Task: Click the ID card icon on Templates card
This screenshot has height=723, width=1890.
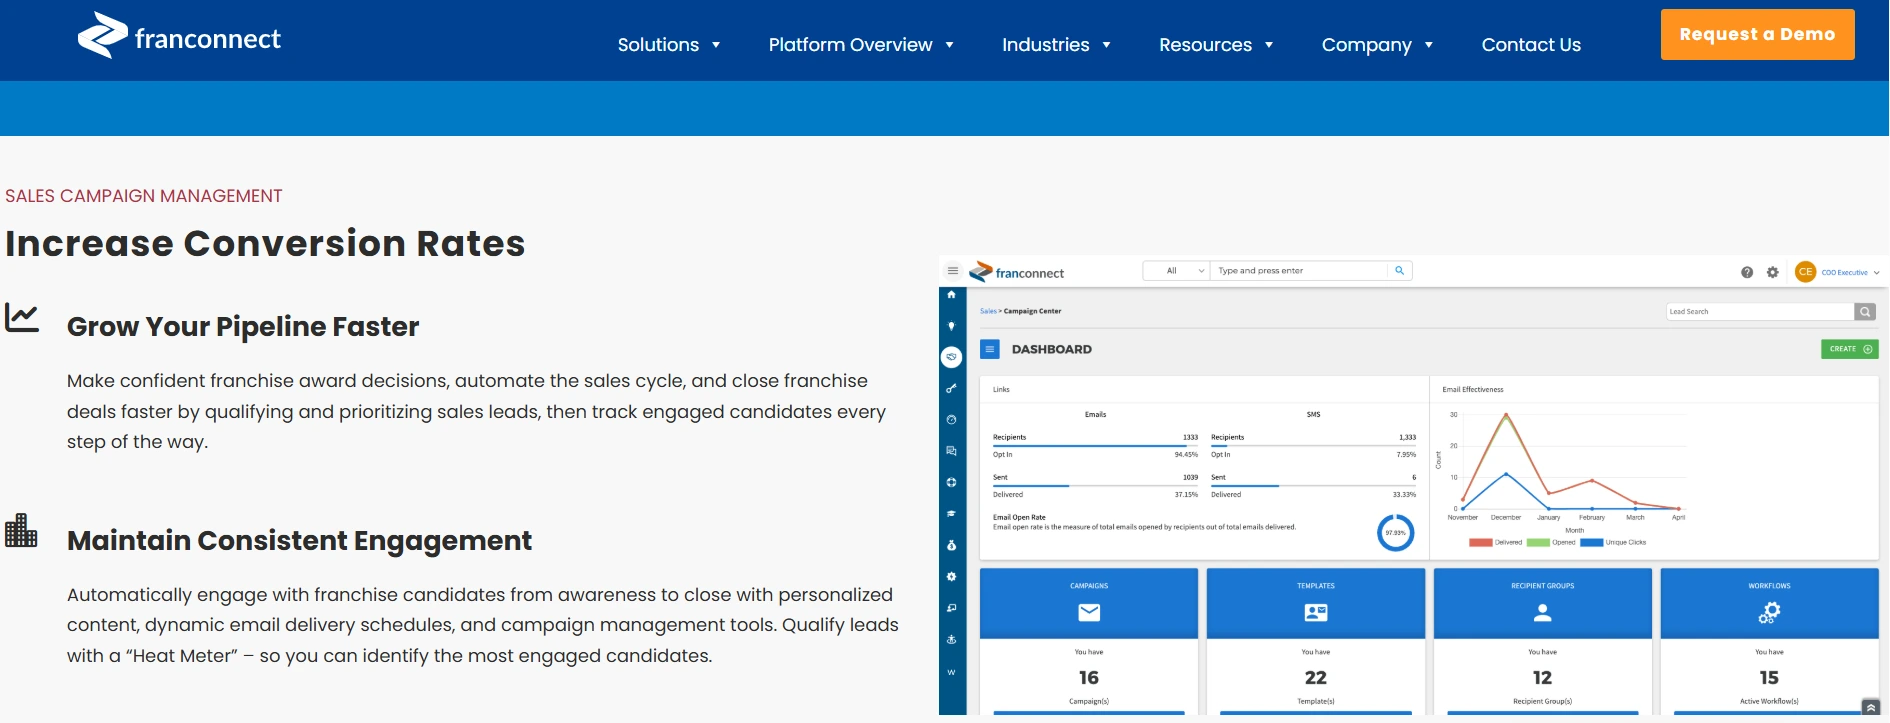Action: (1316, 612)
